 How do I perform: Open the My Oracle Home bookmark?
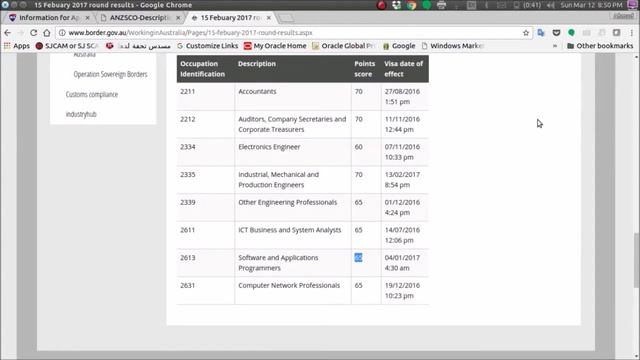[275, 46]
